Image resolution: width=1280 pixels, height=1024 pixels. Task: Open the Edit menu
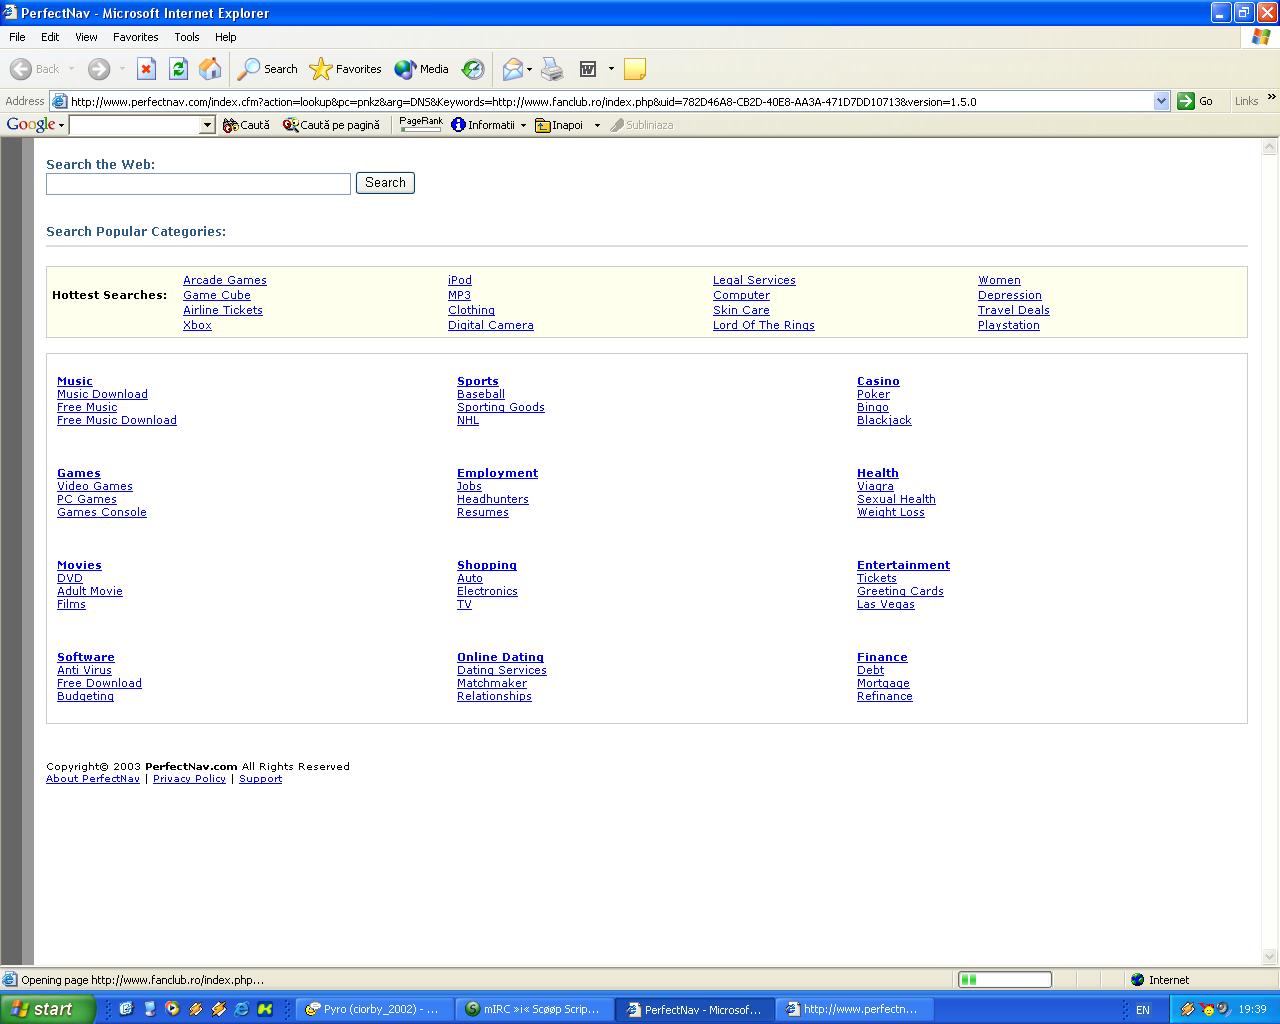click(50, 37)
